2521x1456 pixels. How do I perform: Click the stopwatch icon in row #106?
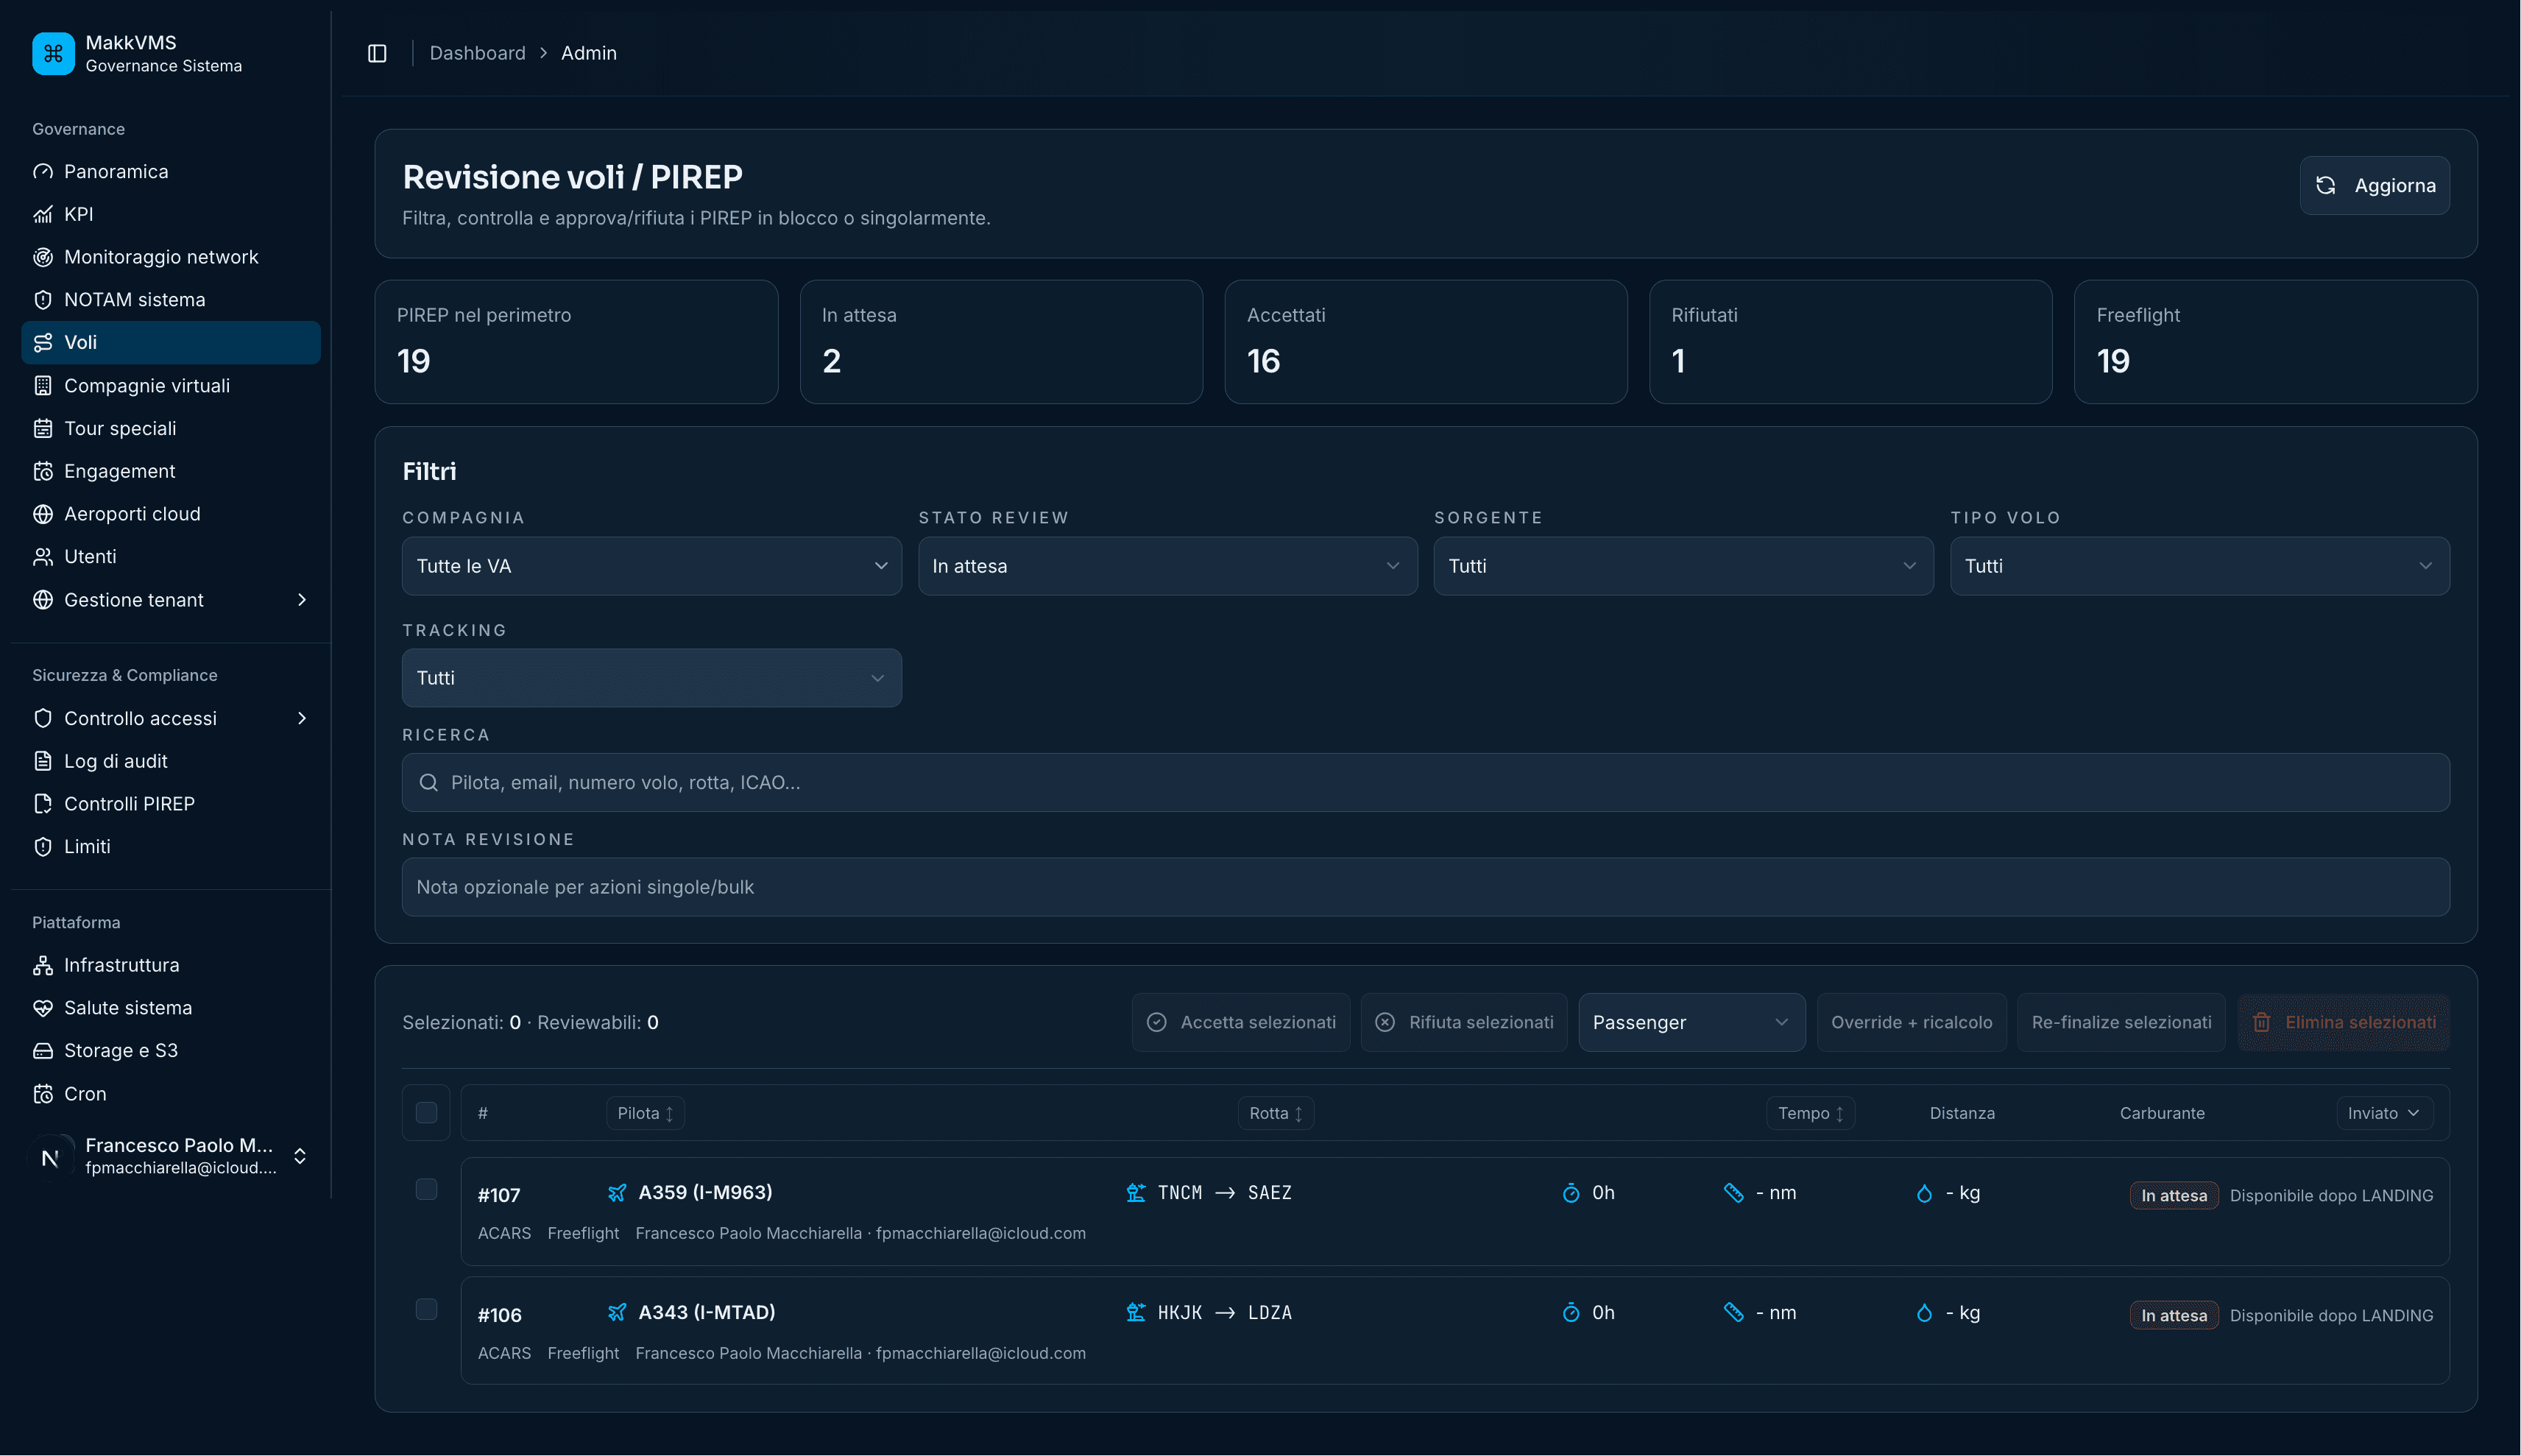(x=1571, y=1312)
